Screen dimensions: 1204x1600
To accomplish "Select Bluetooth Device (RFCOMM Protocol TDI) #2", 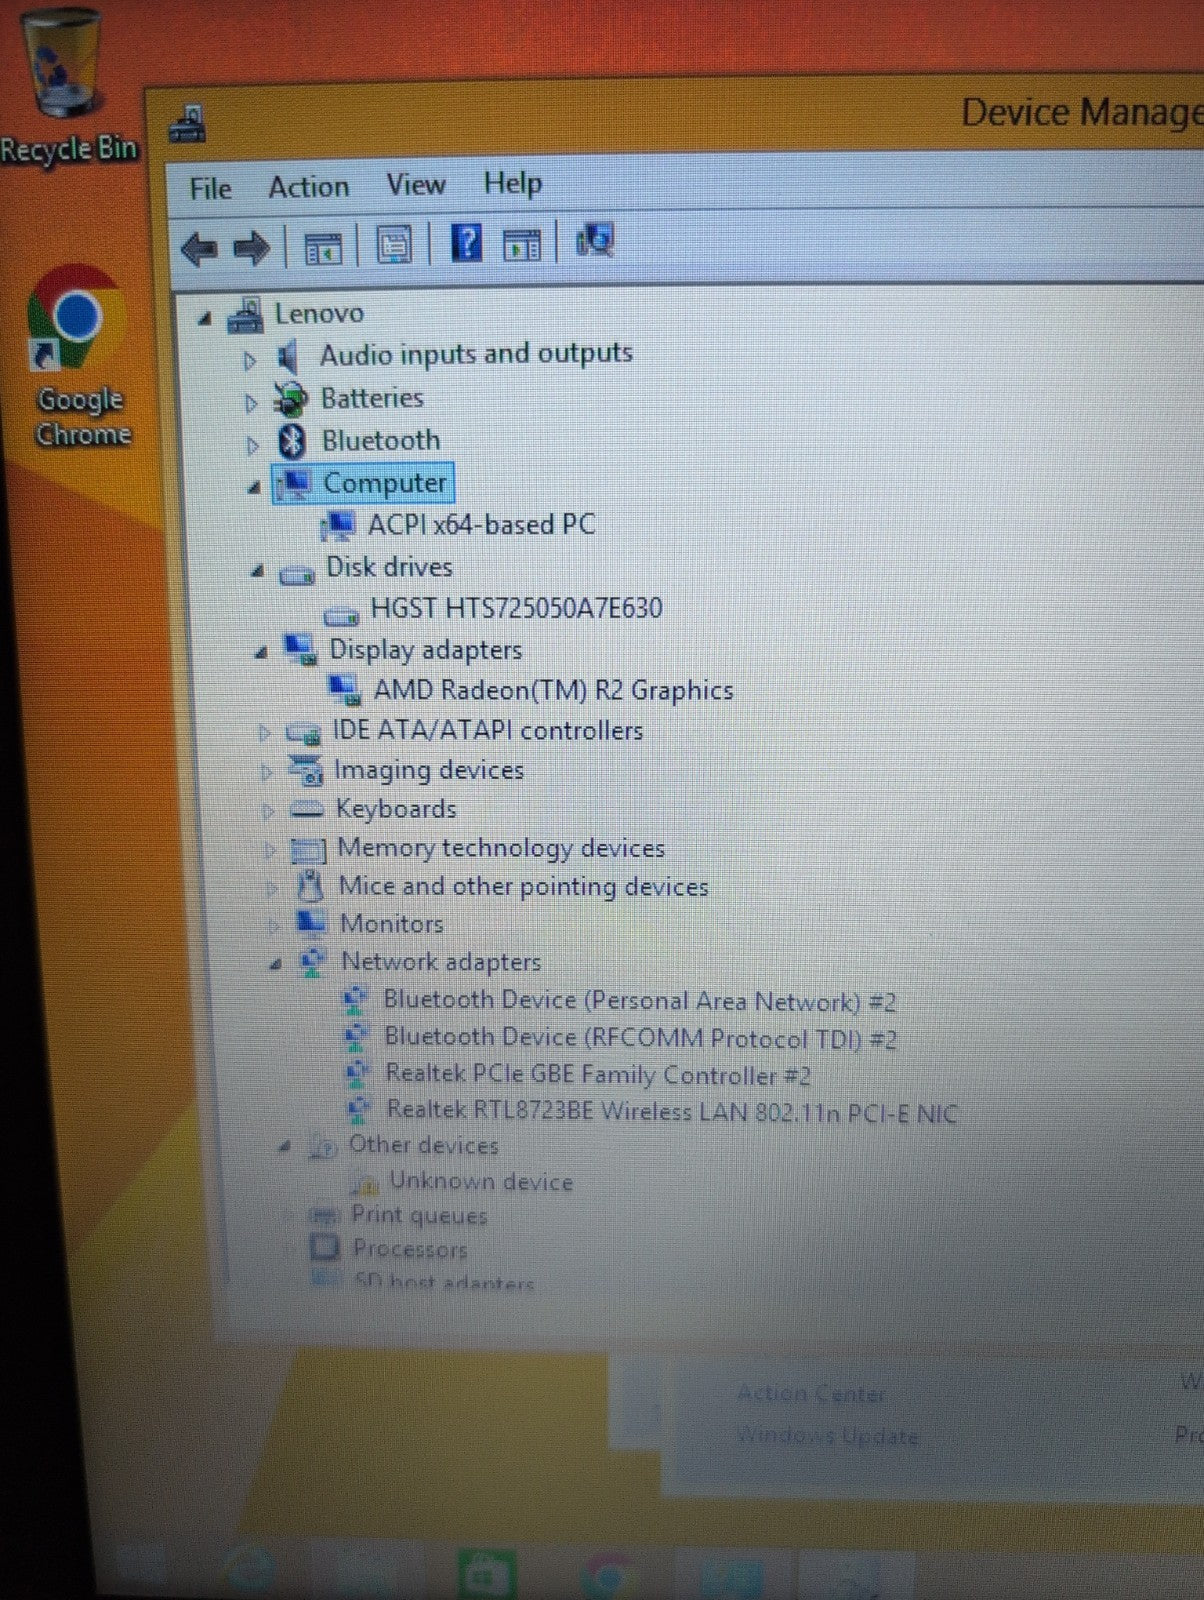I will pos(640,1038).
